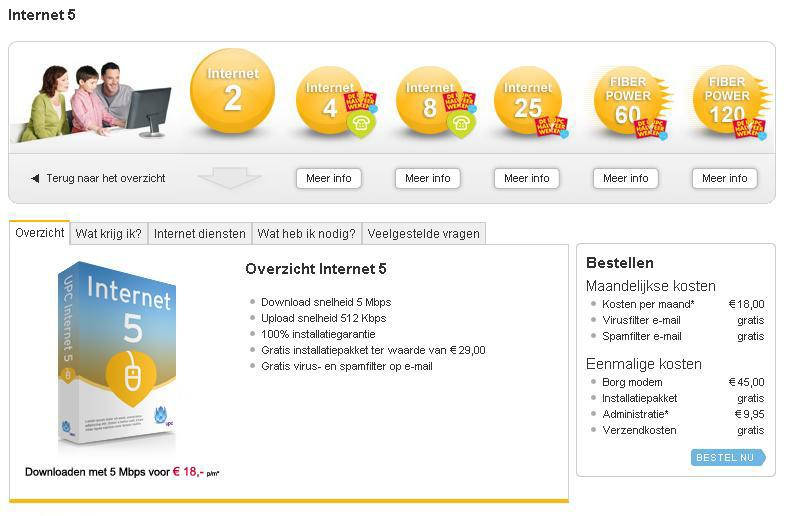Click the Downloaden met 5 Mbps caption
Screen dimensions: 794x516
coord(122,472)
